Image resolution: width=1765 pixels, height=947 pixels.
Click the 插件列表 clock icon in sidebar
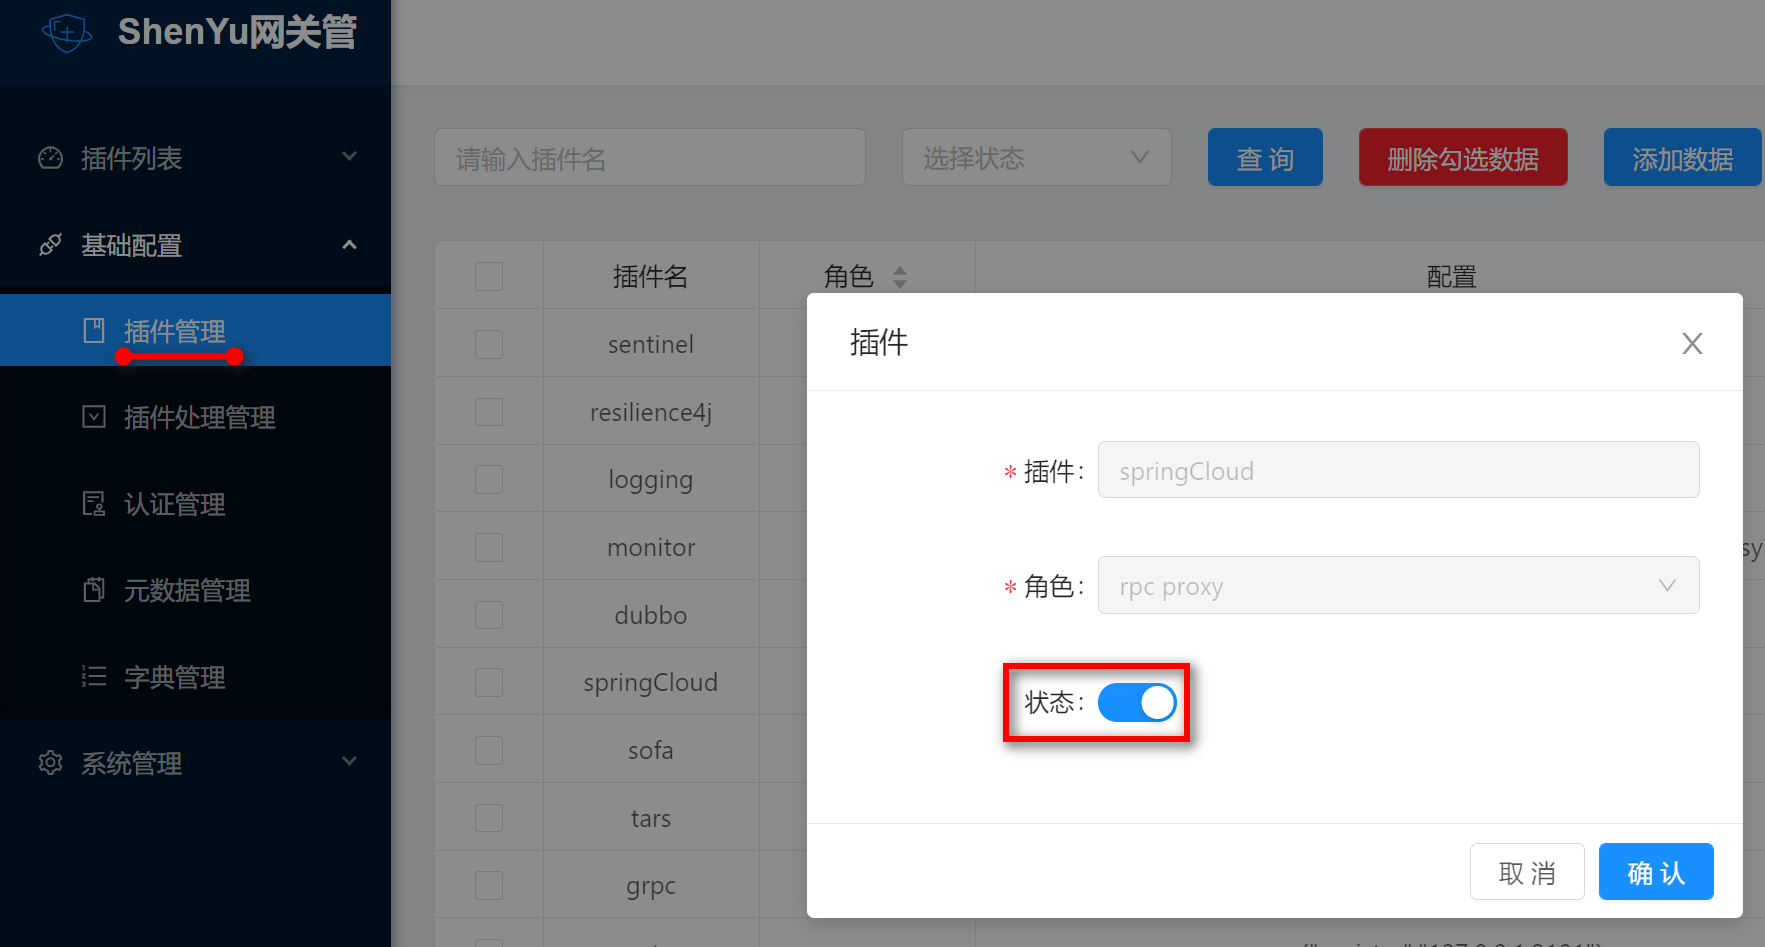pos(50,157)
